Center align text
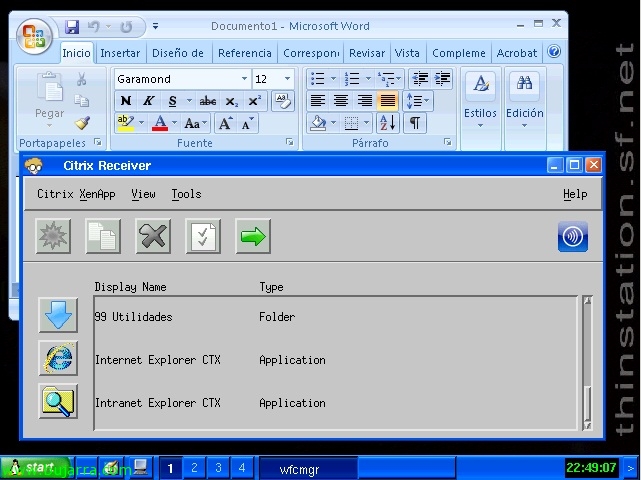Screen dimensions: 641x480 341,101
